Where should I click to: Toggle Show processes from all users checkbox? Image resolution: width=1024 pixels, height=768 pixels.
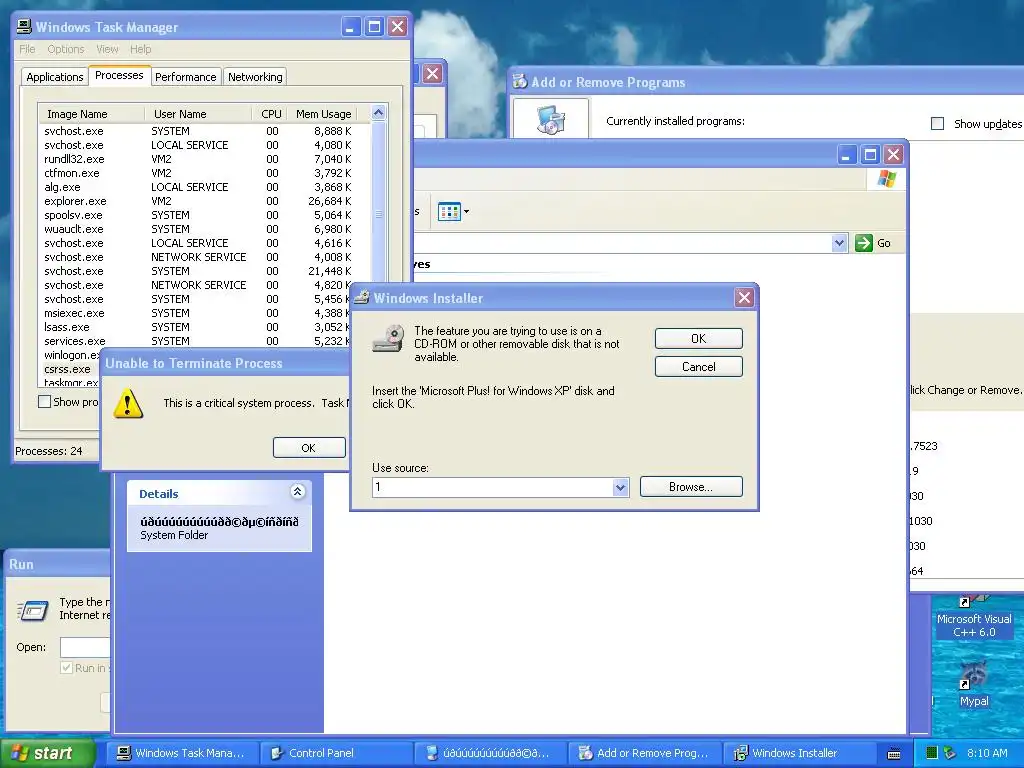click(x=44, y=402)
